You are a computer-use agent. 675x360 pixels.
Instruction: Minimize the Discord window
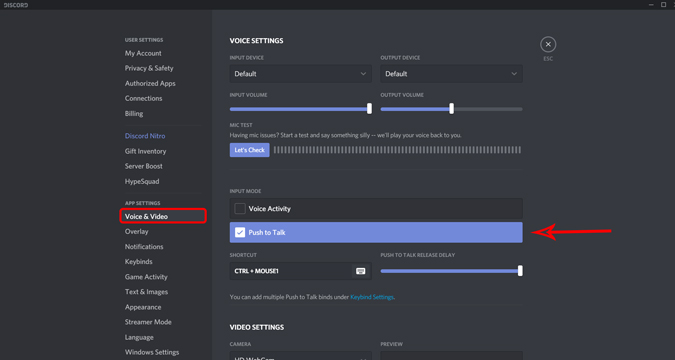pos(651,5)
